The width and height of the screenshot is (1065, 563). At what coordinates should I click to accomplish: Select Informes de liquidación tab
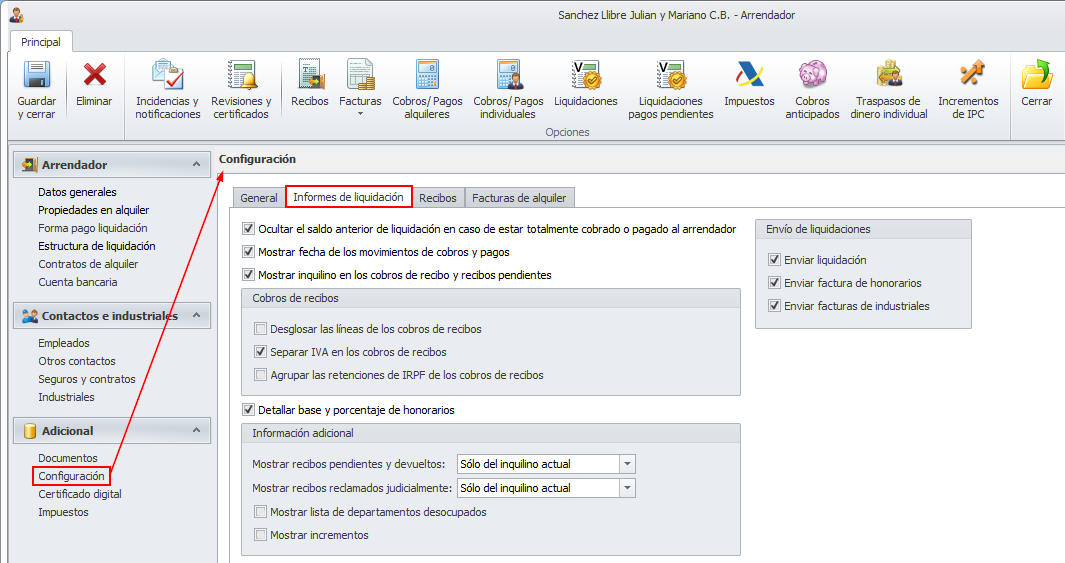348,197
